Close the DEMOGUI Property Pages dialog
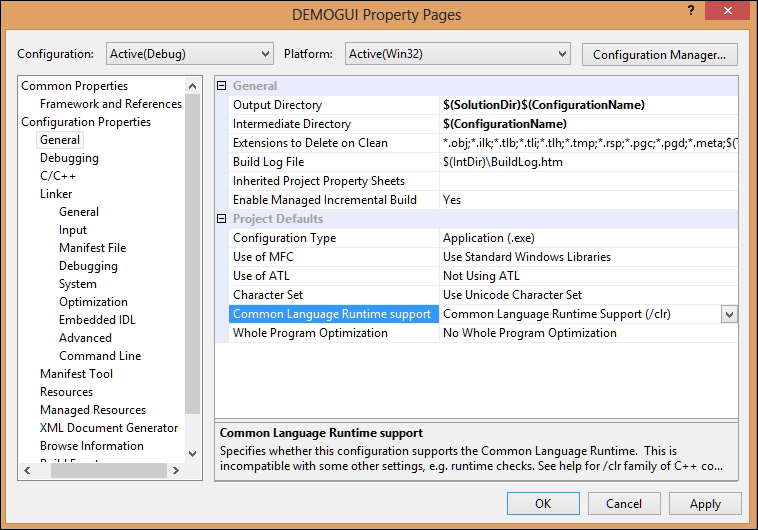758x530 pixels. click(x=727, y=11)
